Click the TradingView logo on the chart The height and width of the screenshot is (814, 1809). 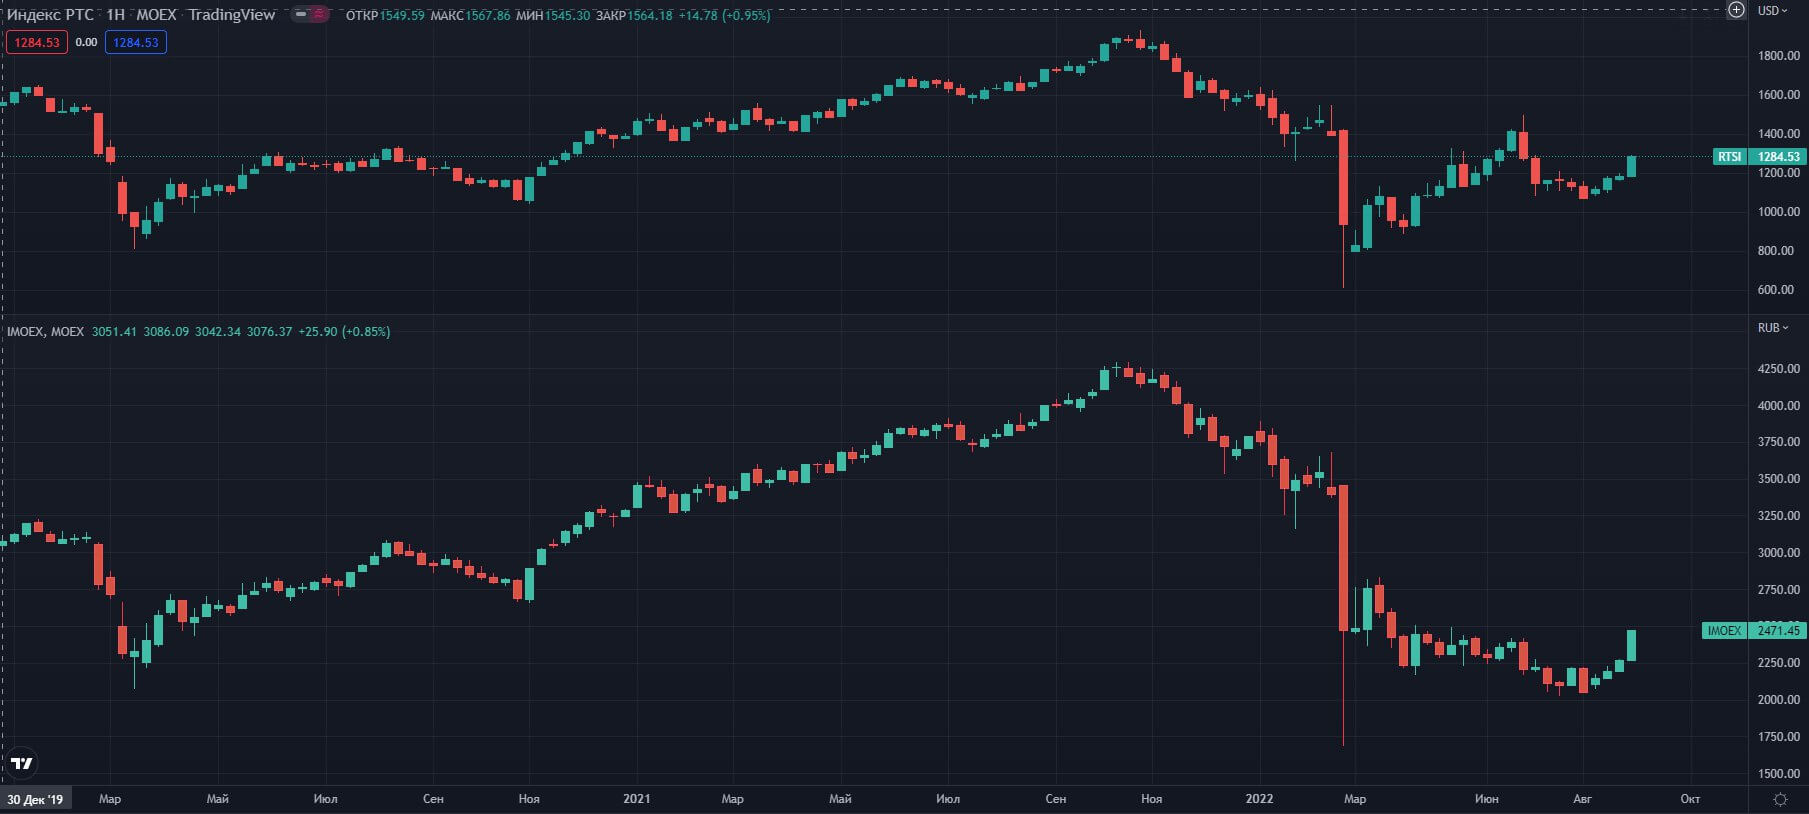tap(21, 764)
